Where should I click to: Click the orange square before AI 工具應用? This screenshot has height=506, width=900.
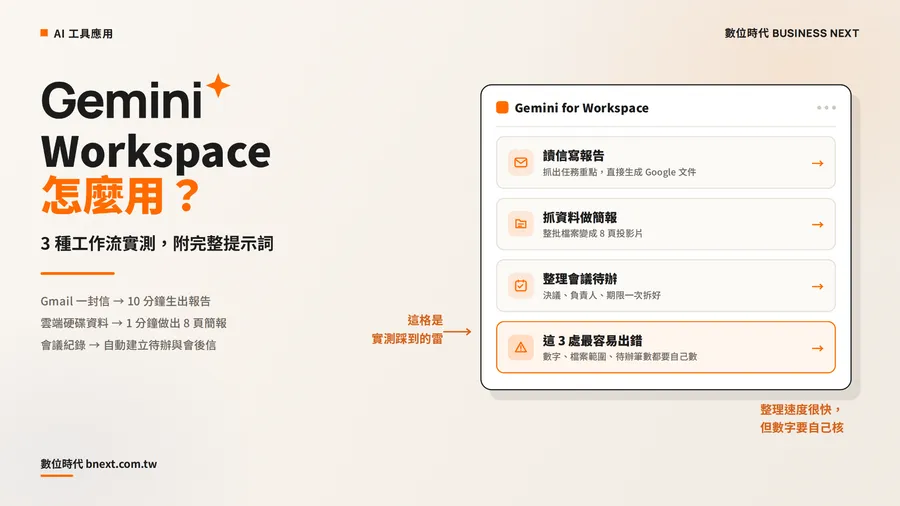click(x=44, y=33)
